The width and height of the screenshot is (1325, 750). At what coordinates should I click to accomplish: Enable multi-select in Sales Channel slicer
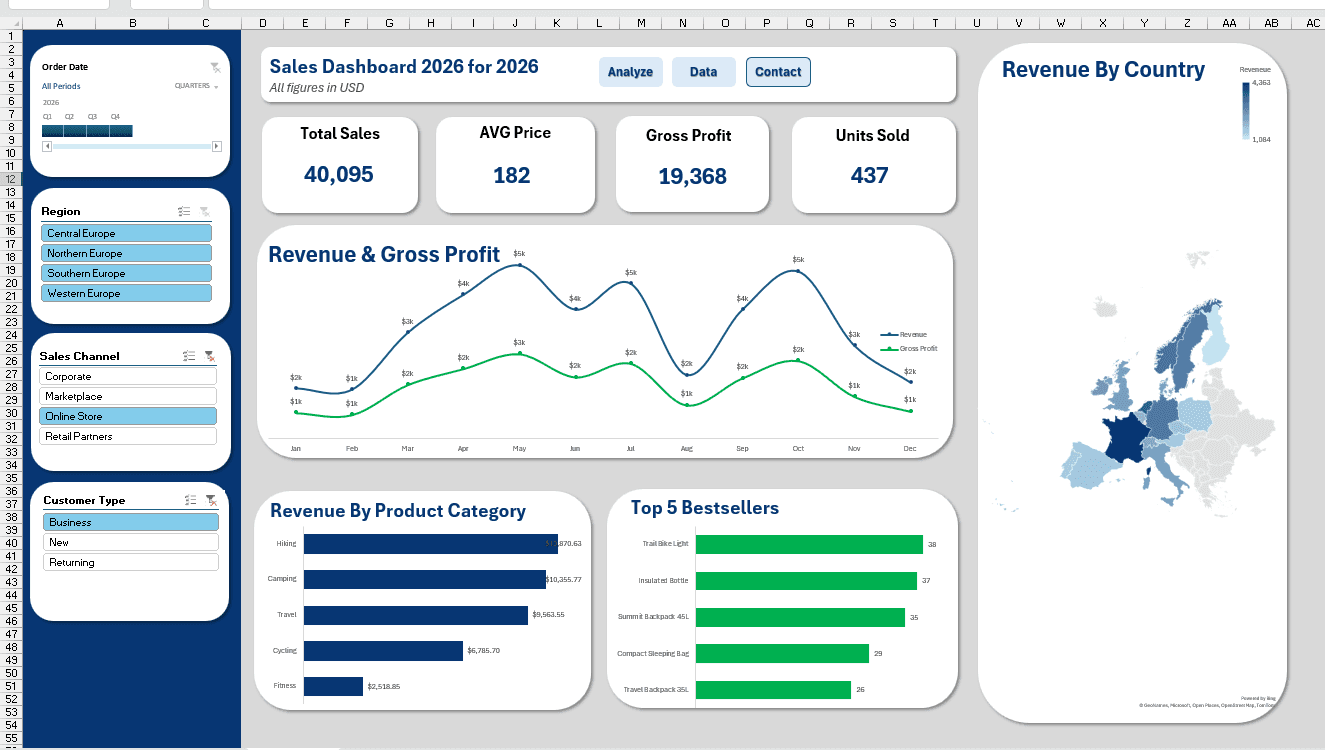click(189, 356)
